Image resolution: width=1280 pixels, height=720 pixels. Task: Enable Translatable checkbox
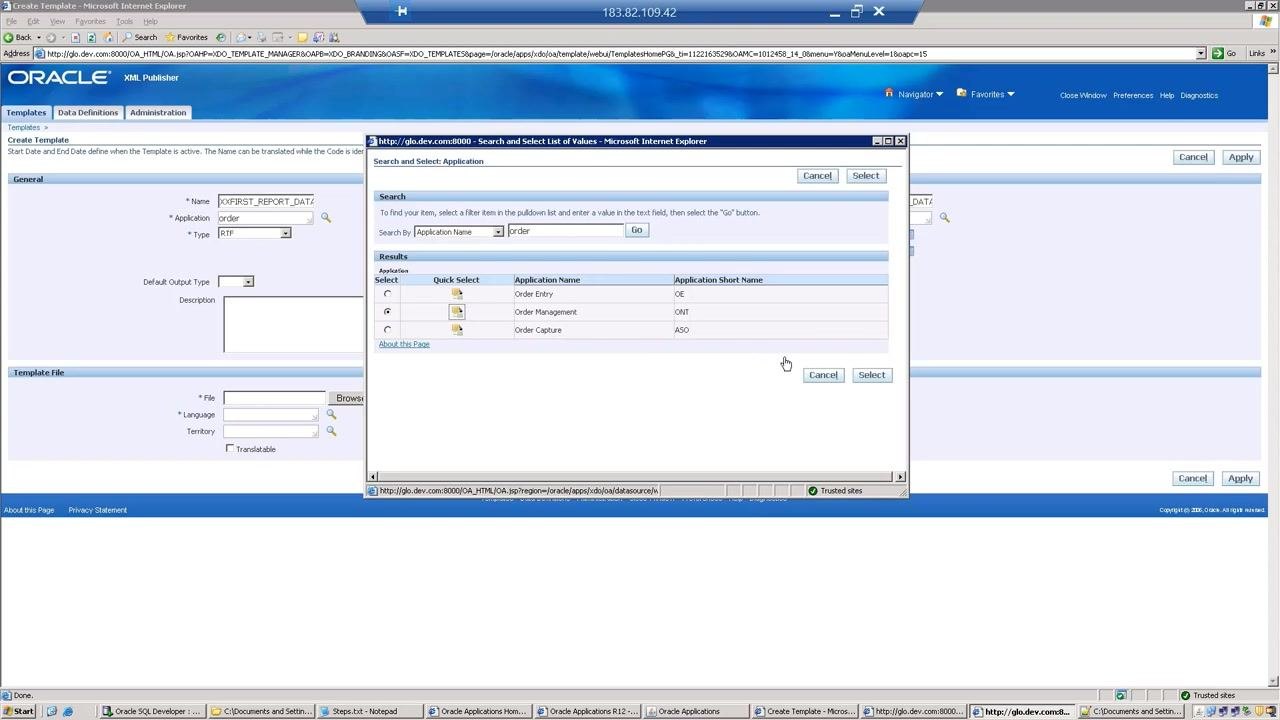pyautogui.click(x=230, y=449)
